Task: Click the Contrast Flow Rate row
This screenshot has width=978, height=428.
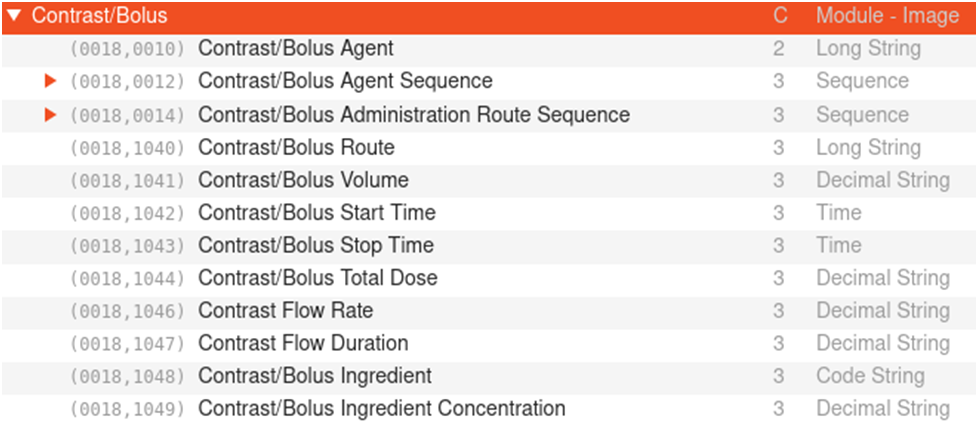Action: 285,311
